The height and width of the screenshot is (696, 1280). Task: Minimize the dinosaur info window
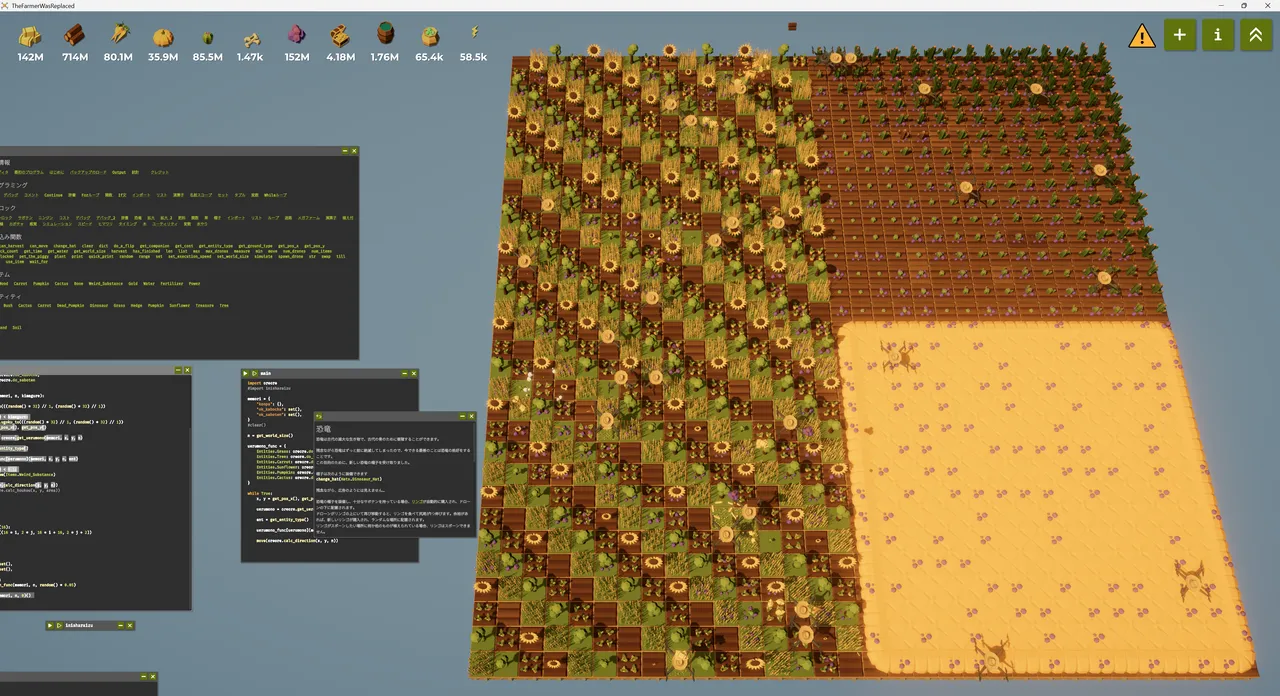click(462, 416)
